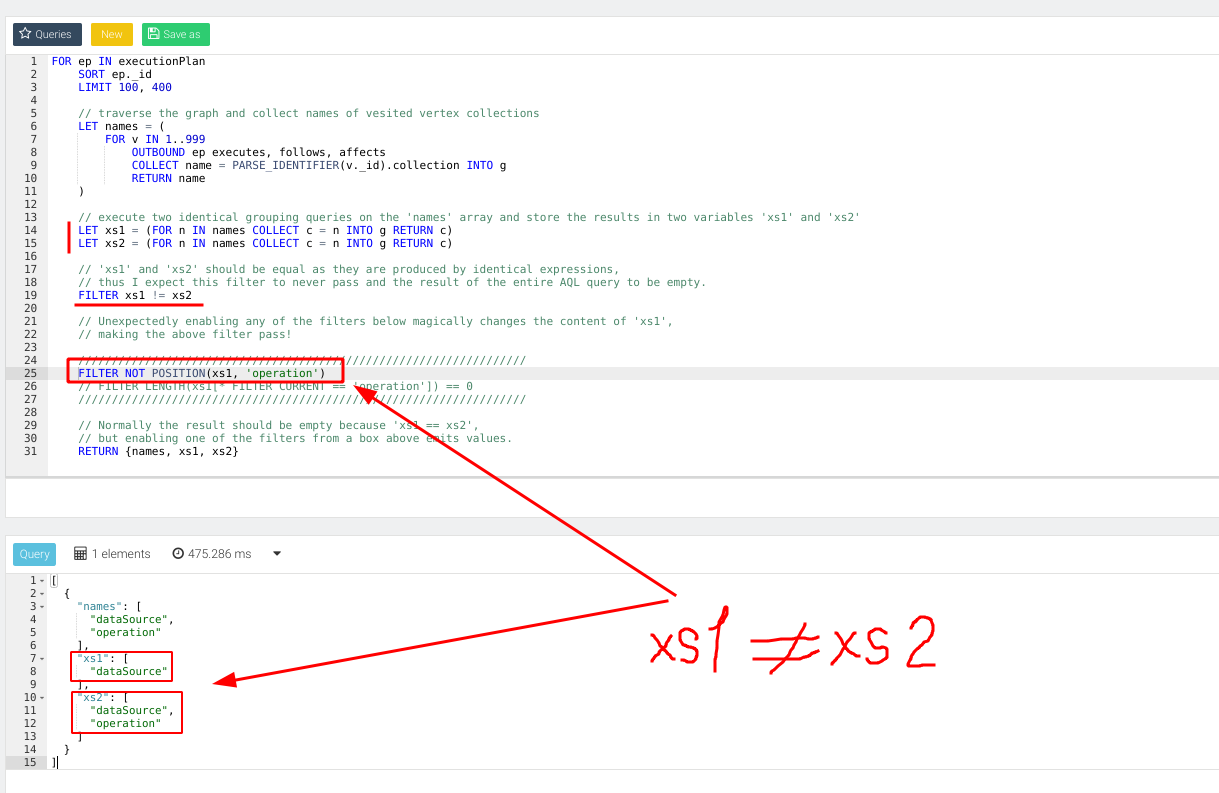
Task: Collapse the "xs2" array in the results
Action: click(x=41, y=697)
